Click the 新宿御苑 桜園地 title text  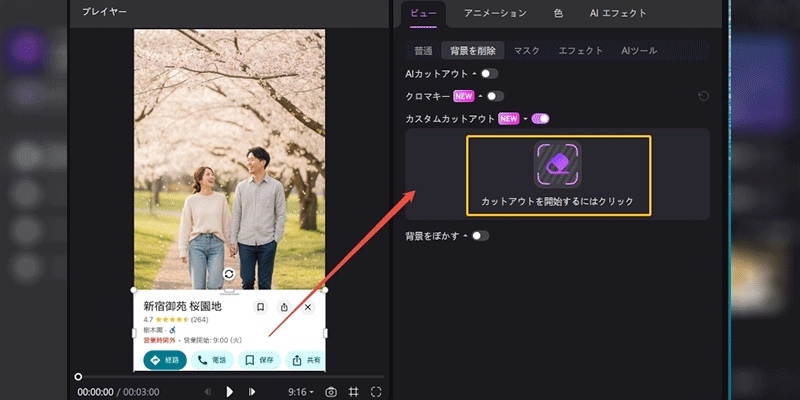point(182,306)
